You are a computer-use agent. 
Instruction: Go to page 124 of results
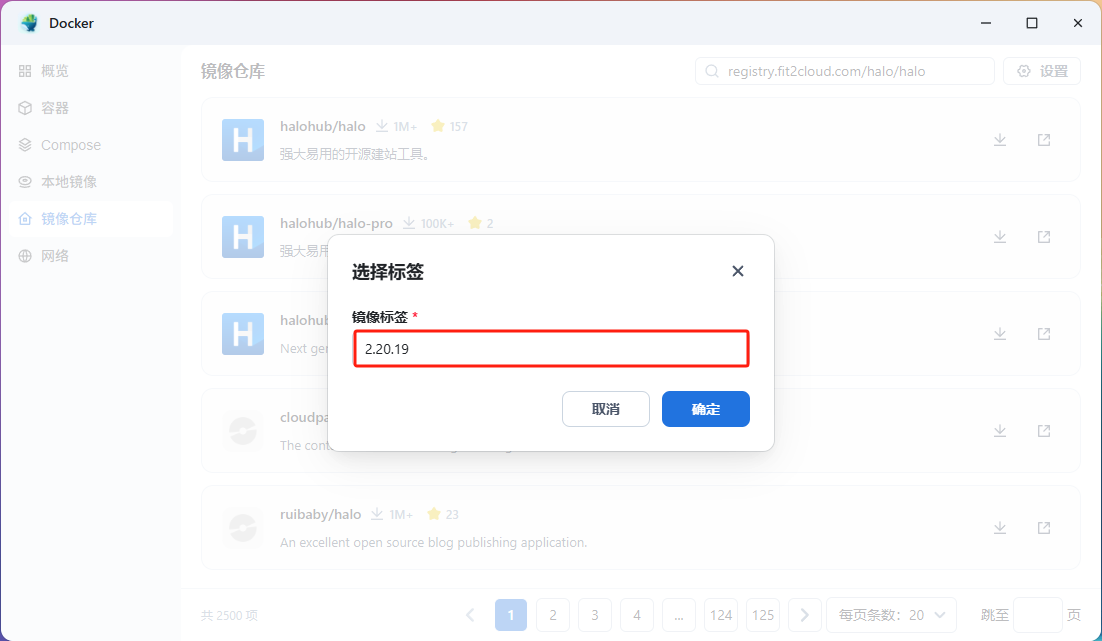tap(721, 615)
